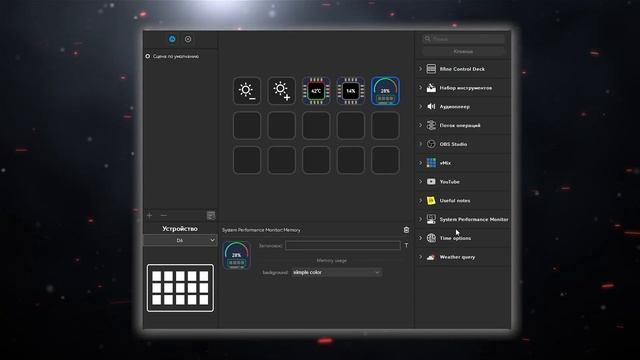Delete the action with the trash icon
The height and width of the screenshot is (360, 640).
pos(406,230)
